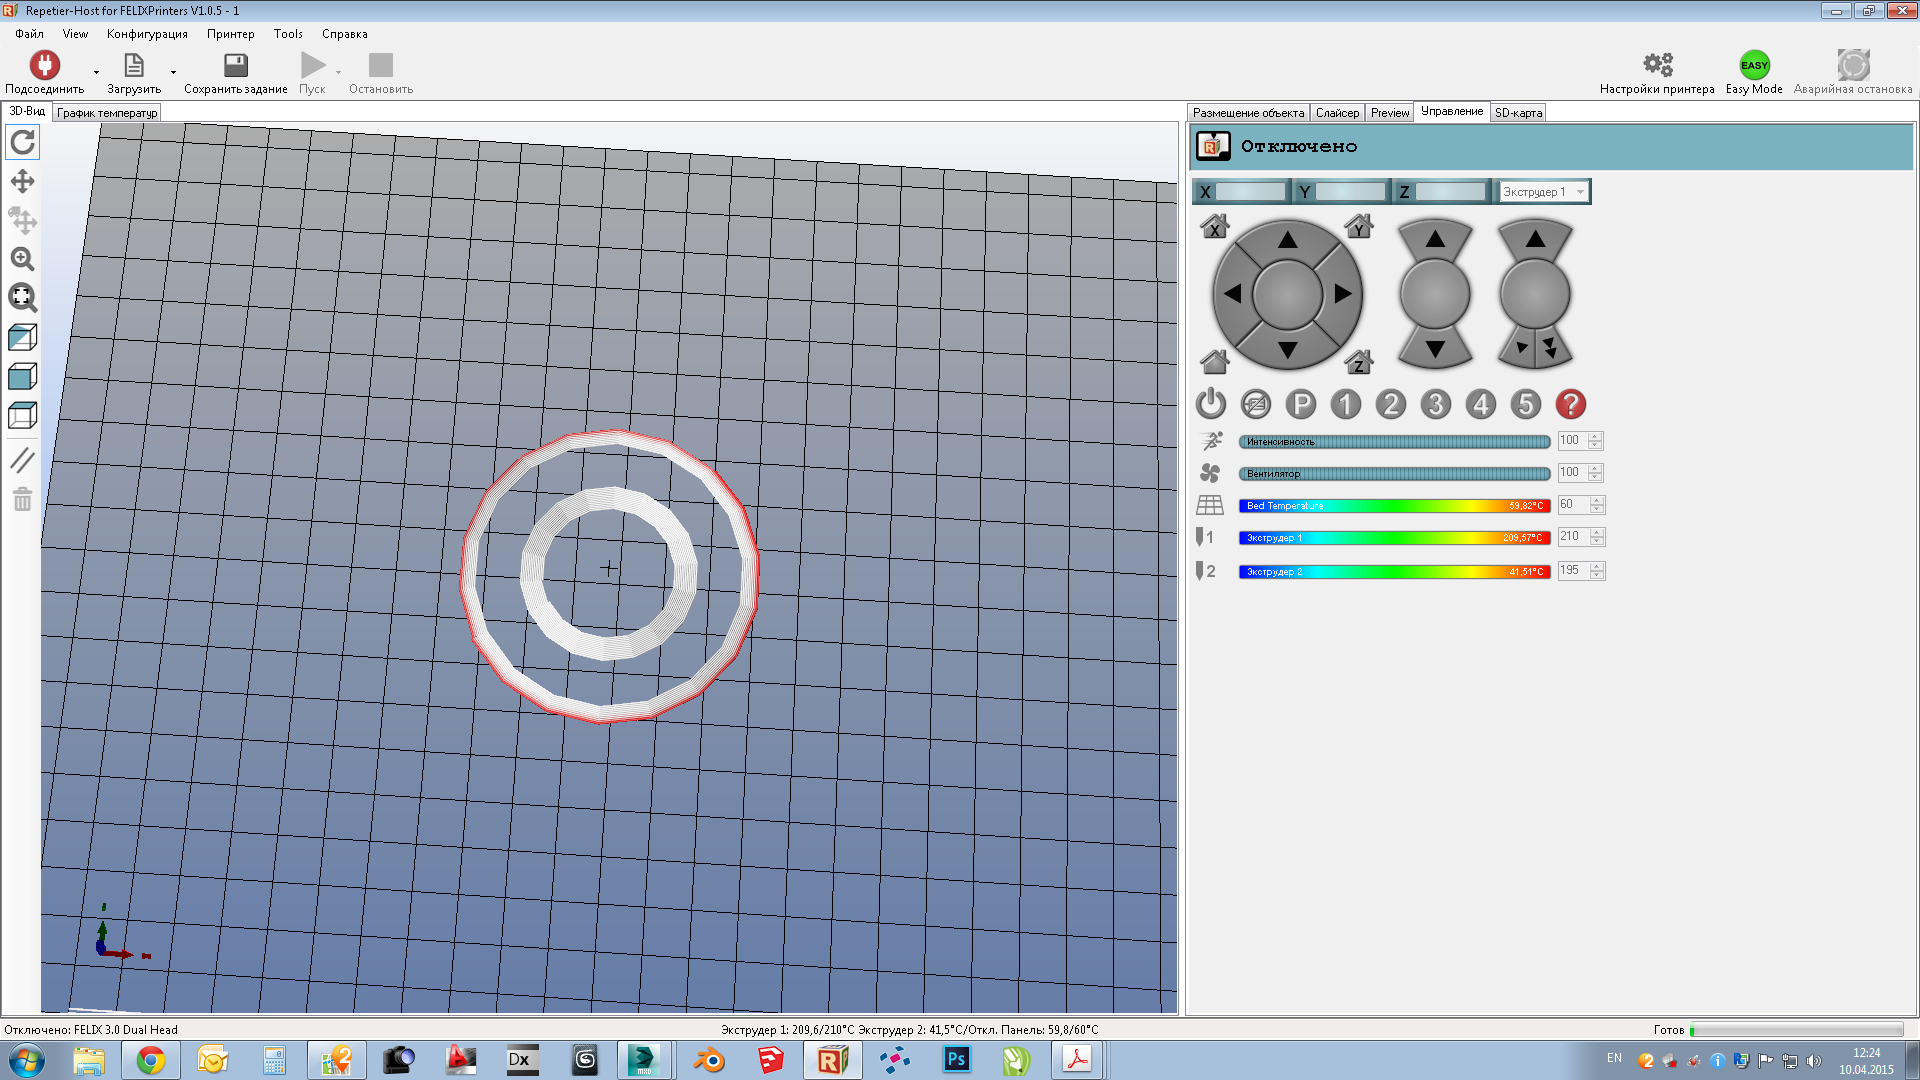Toggle the heated bed grid icon
Viewport: 1920px width, 1080px height.
pos(1210,505)
